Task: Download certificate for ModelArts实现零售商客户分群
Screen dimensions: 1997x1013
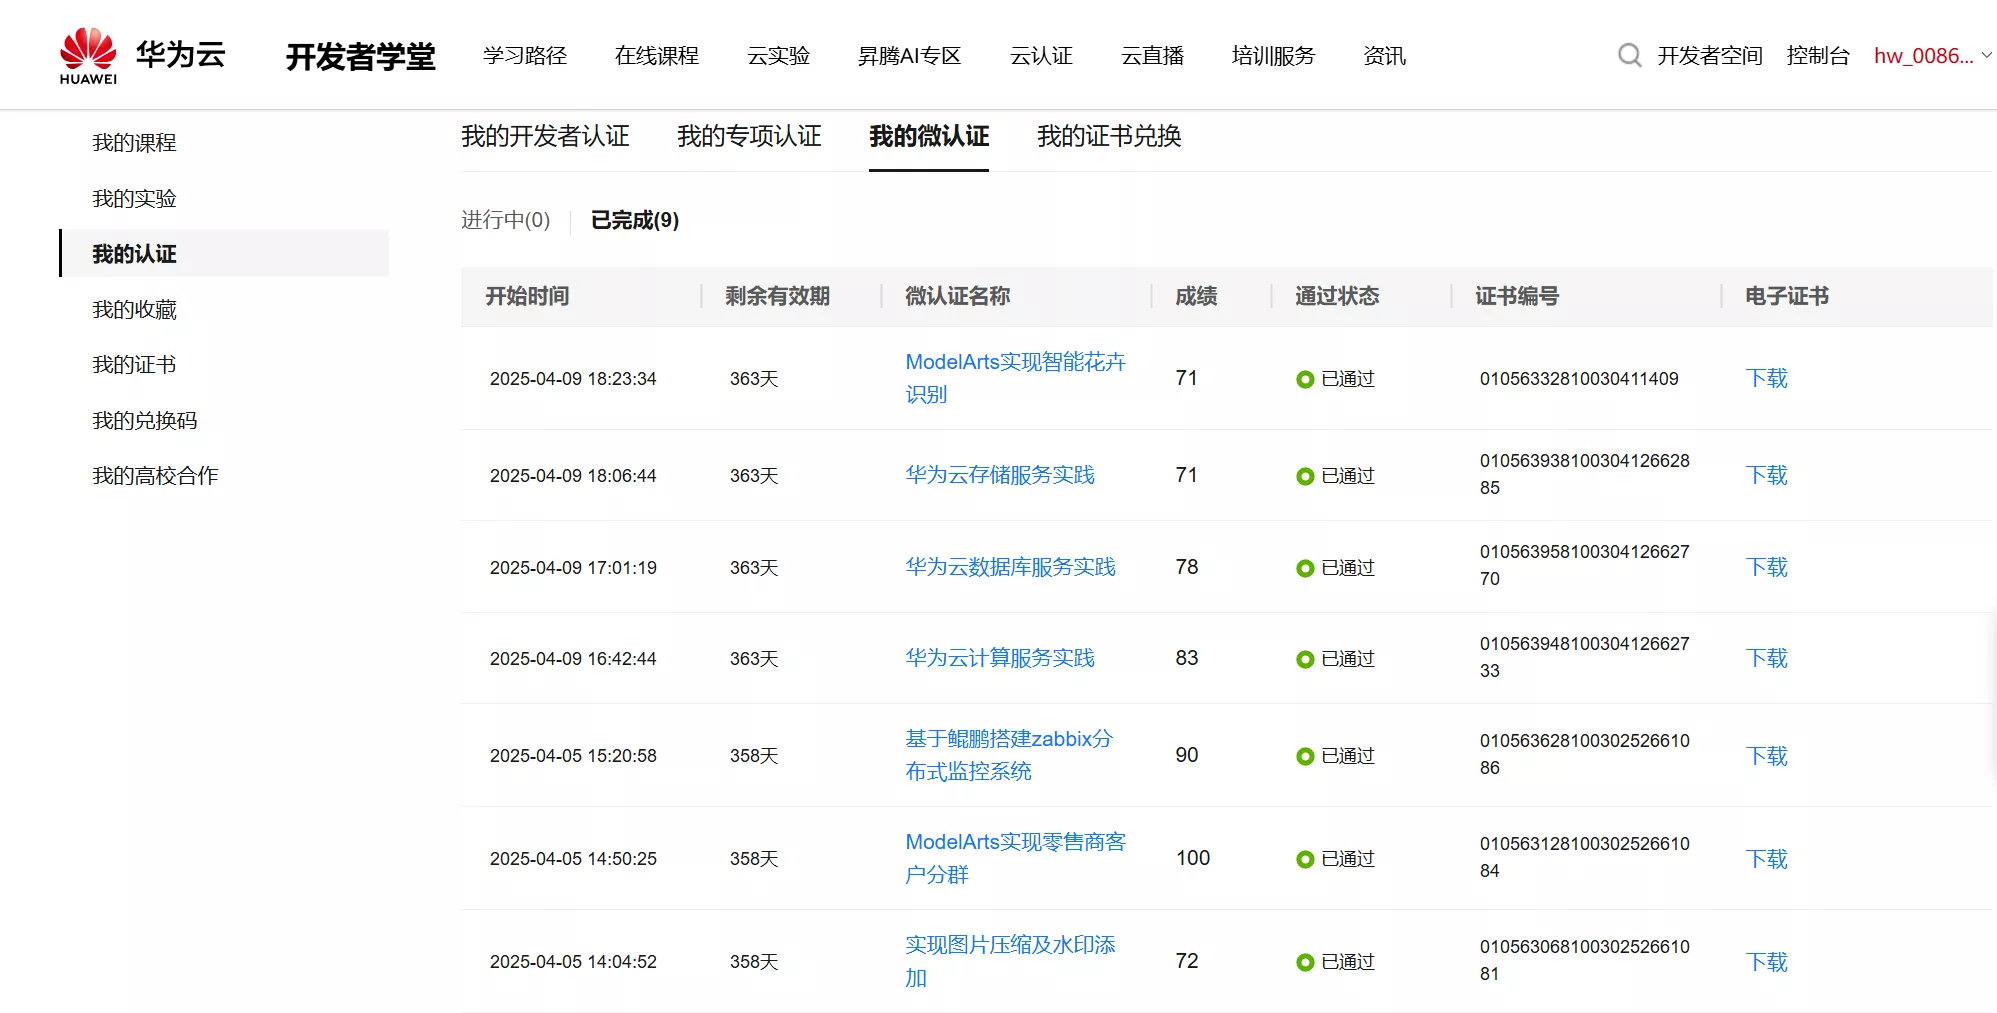Action: (x=1766, y=859)
